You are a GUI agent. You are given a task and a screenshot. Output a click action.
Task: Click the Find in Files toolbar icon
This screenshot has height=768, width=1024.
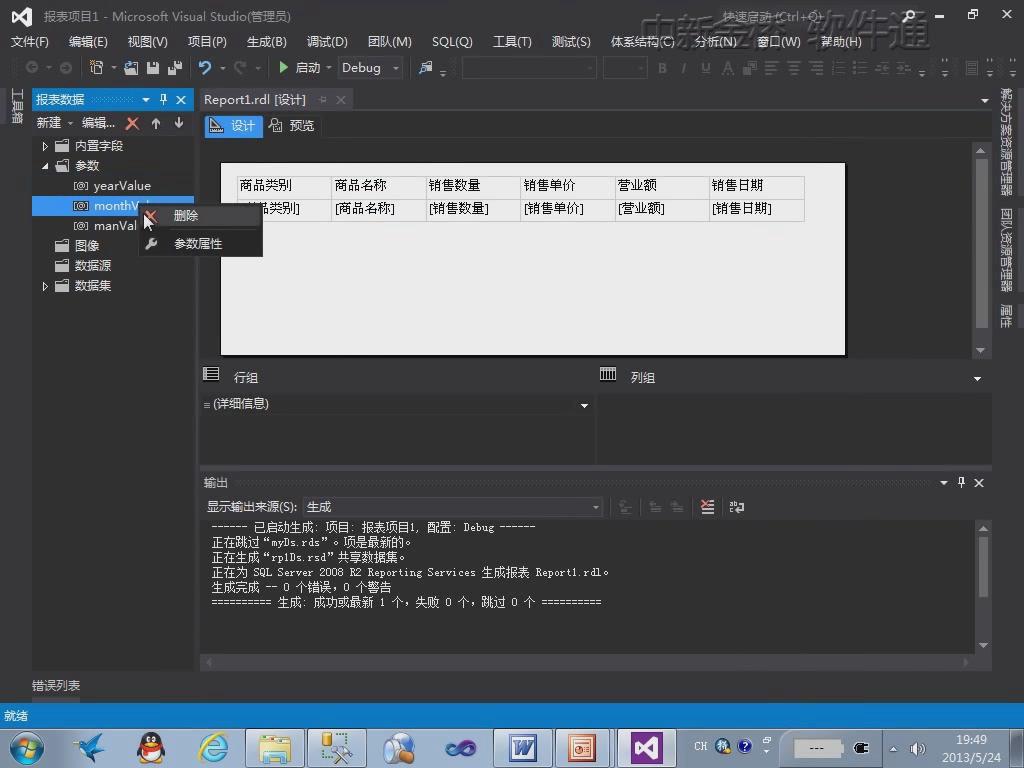426,67
